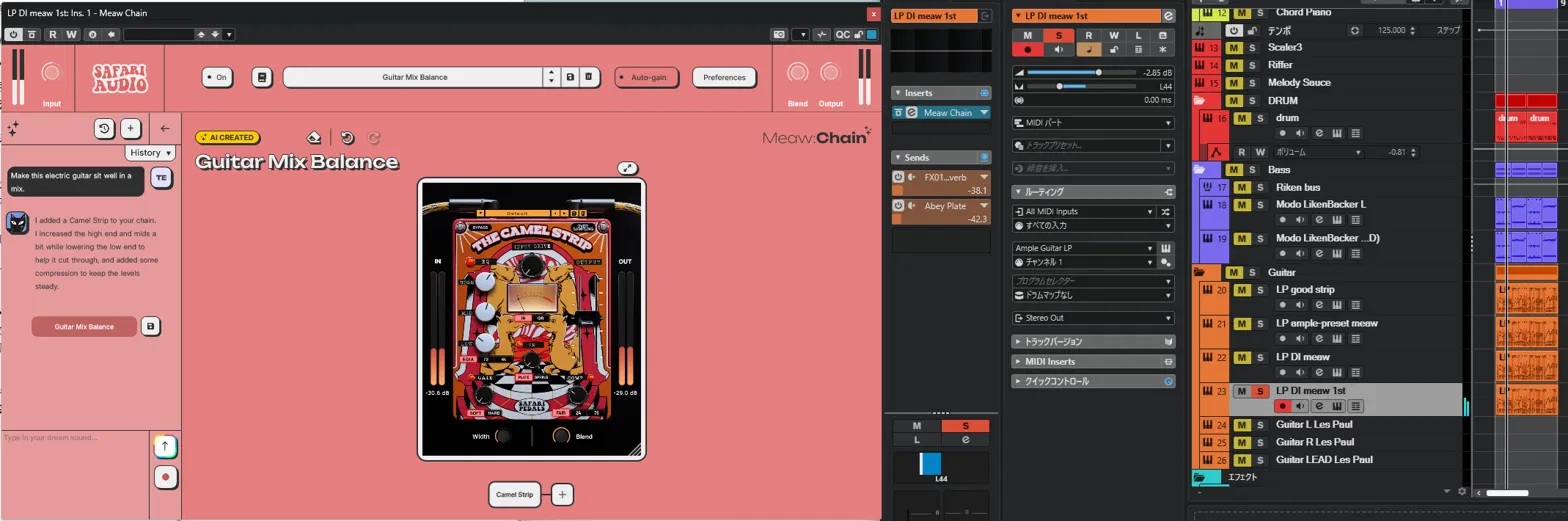1568x521 pixels.
Task: Click the plugin Read automation R button
Action: click(52, 34)
